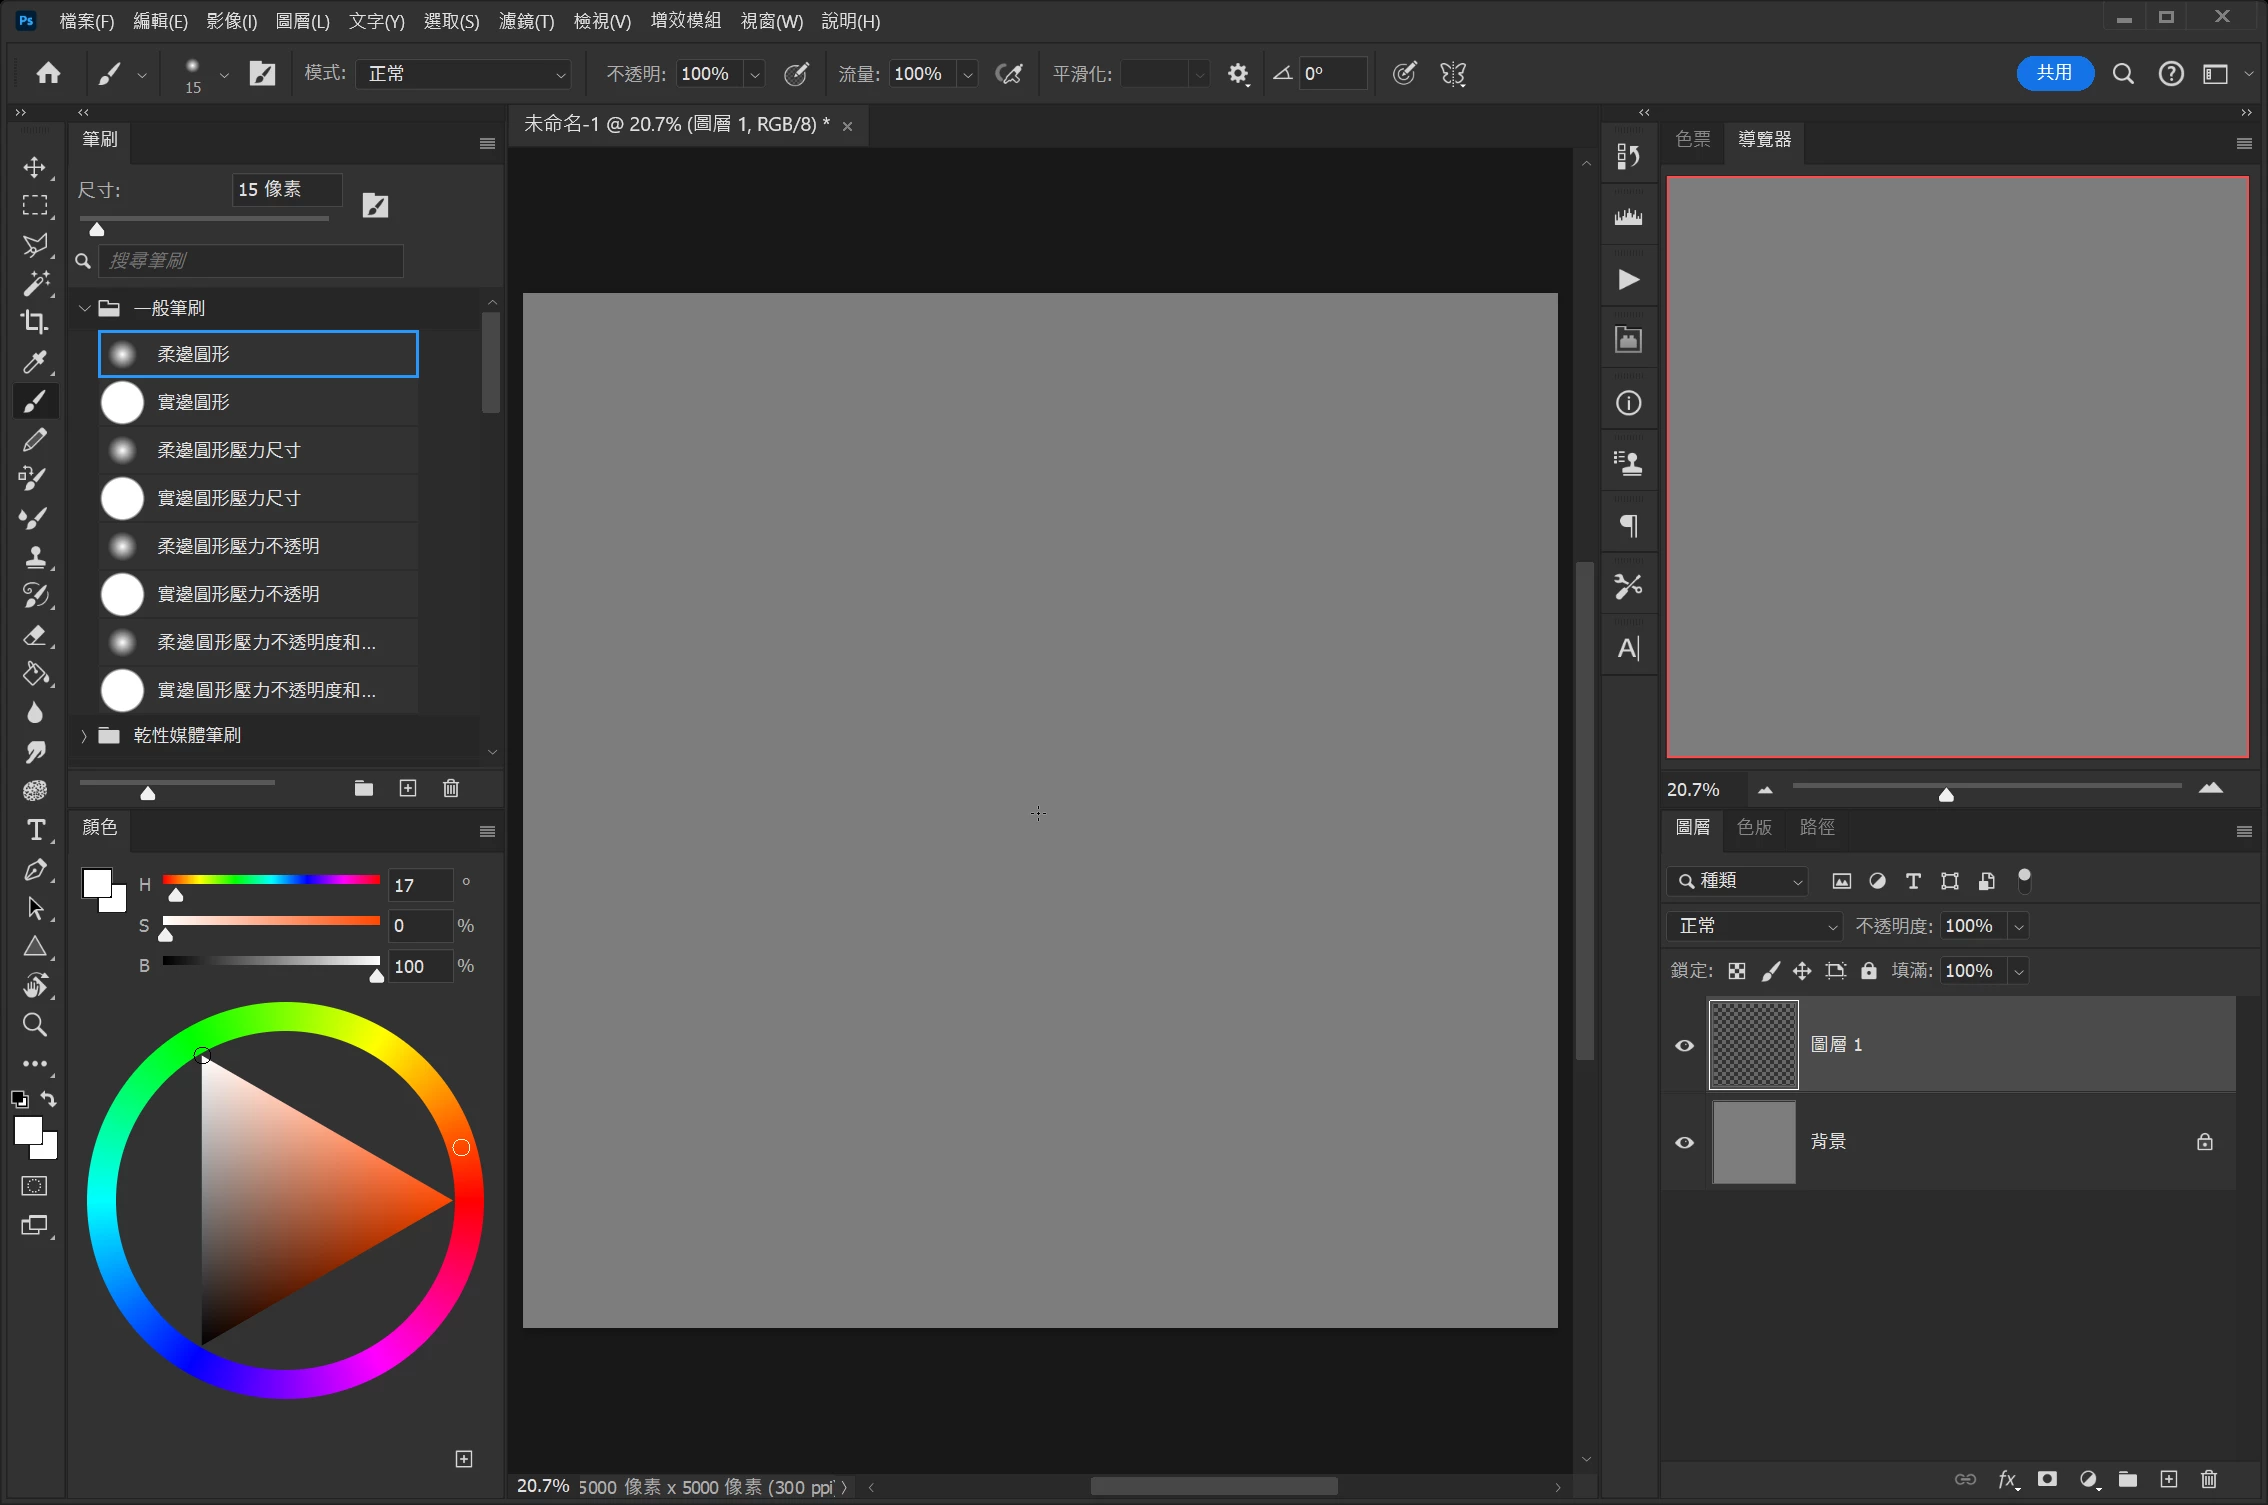Select the Clone Stamp tool
2268x1505 pixels.
tap(35, 557)
